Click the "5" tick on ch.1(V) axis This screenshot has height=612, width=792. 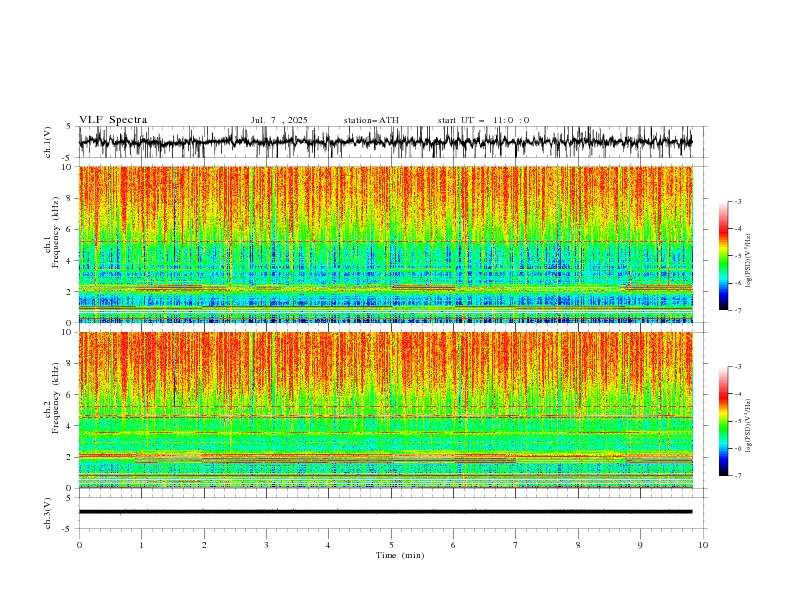tap(70, 127)
